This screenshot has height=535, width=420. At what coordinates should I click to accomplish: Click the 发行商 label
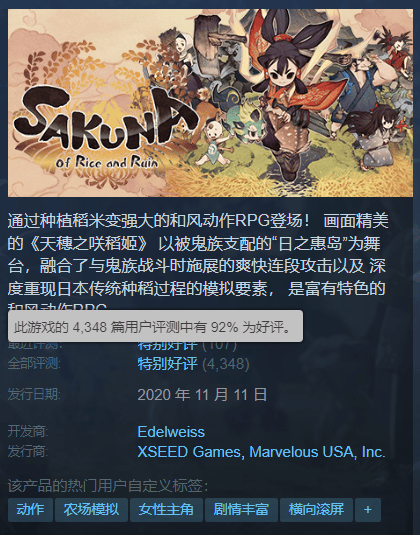(x=28, y=452)
